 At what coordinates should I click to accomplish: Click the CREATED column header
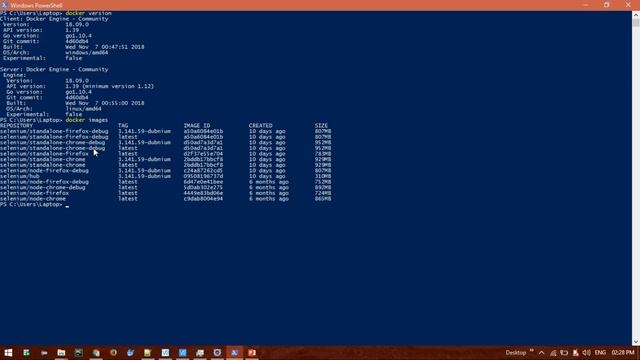[x=260, y=126]
